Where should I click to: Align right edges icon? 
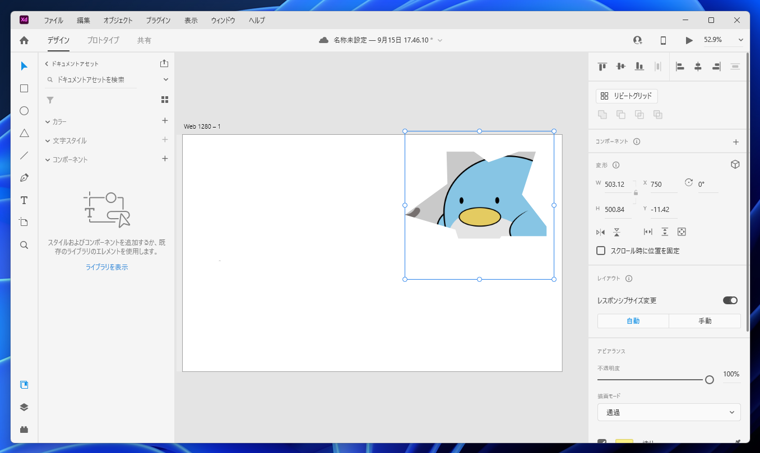point(716,66)
